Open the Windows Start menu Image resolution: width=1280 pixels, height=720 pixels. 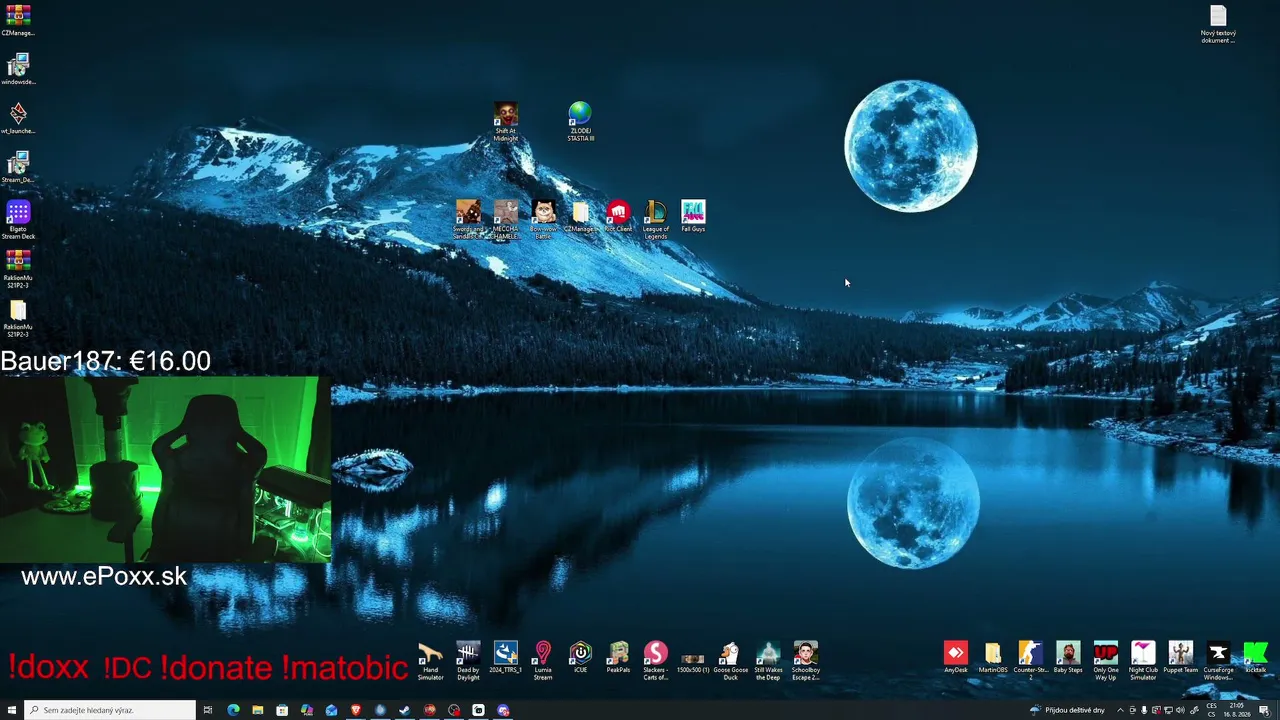click(12, 710)
